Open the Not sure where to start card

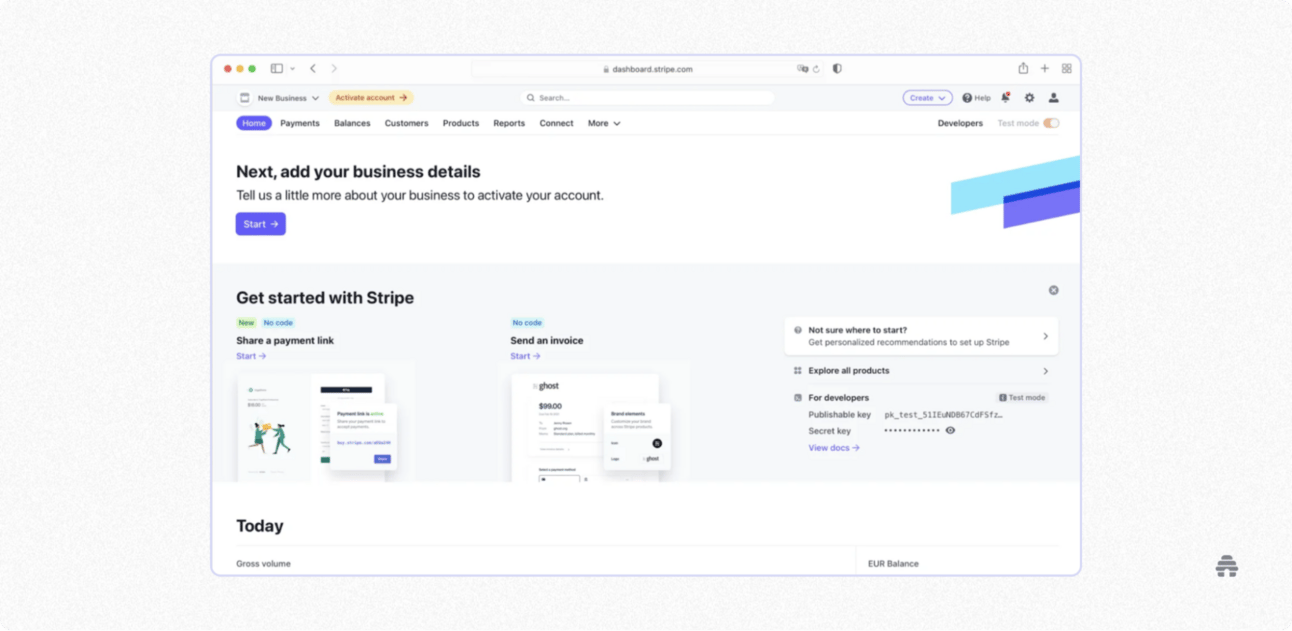(921, 336)
